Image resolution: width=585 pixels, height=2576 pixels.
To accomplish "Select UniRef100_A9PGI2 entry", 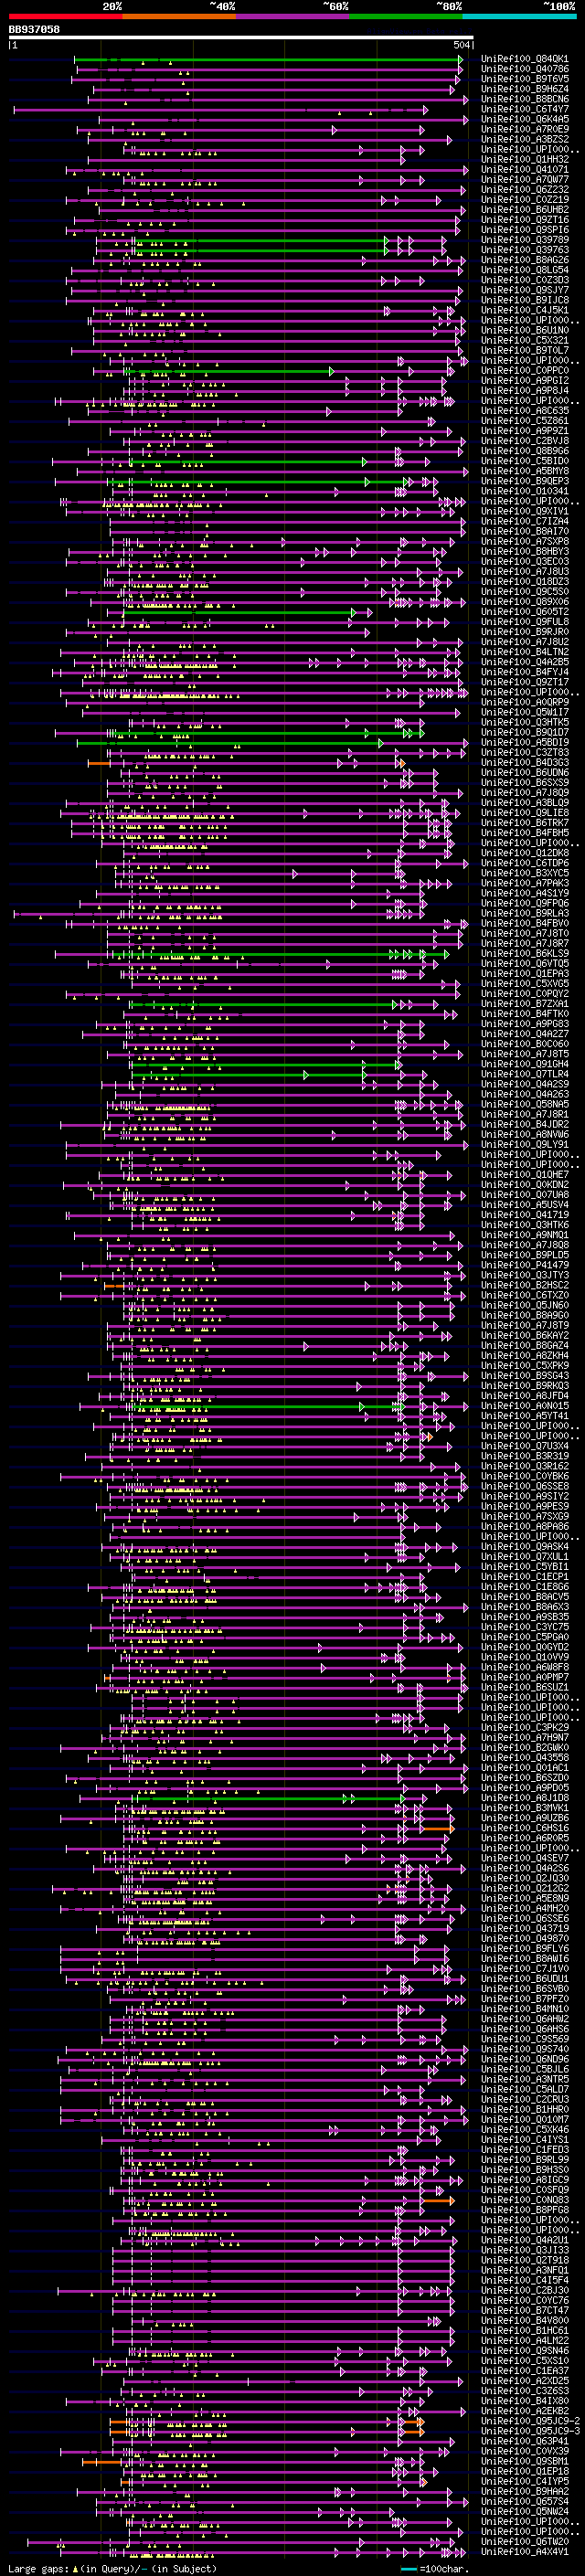I will coord(524,380).
